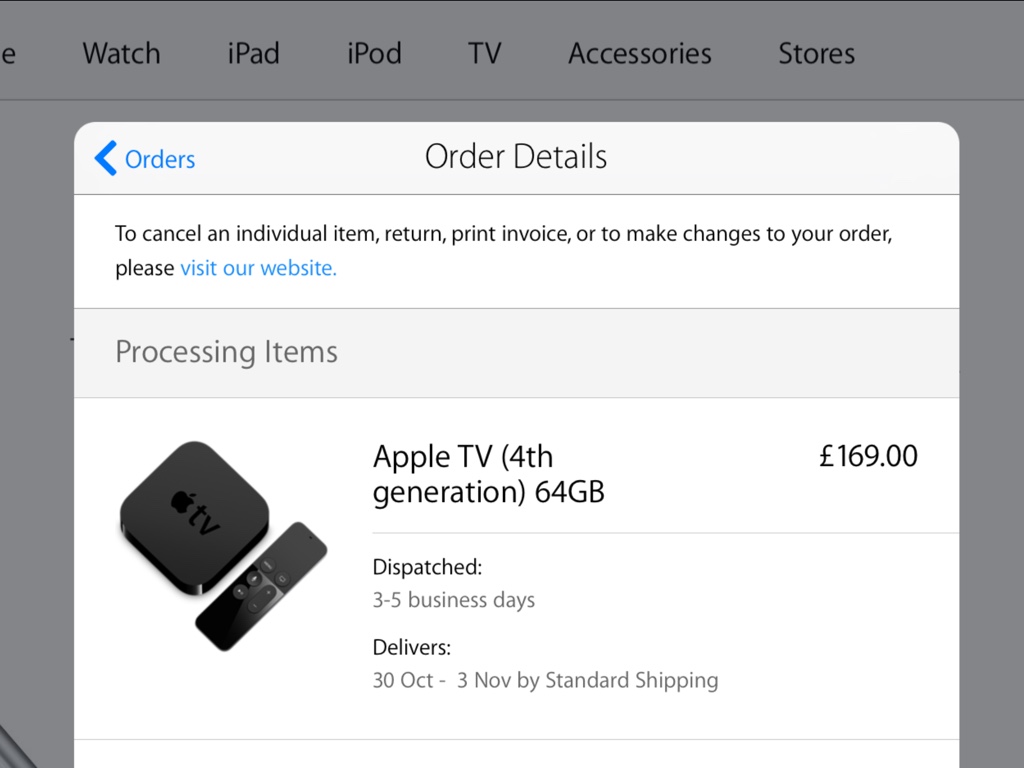Click the Apple logo on the TV box
The height and width of the screenshot is (768, 1024).
pyautogui.click(x=181, y=499)
